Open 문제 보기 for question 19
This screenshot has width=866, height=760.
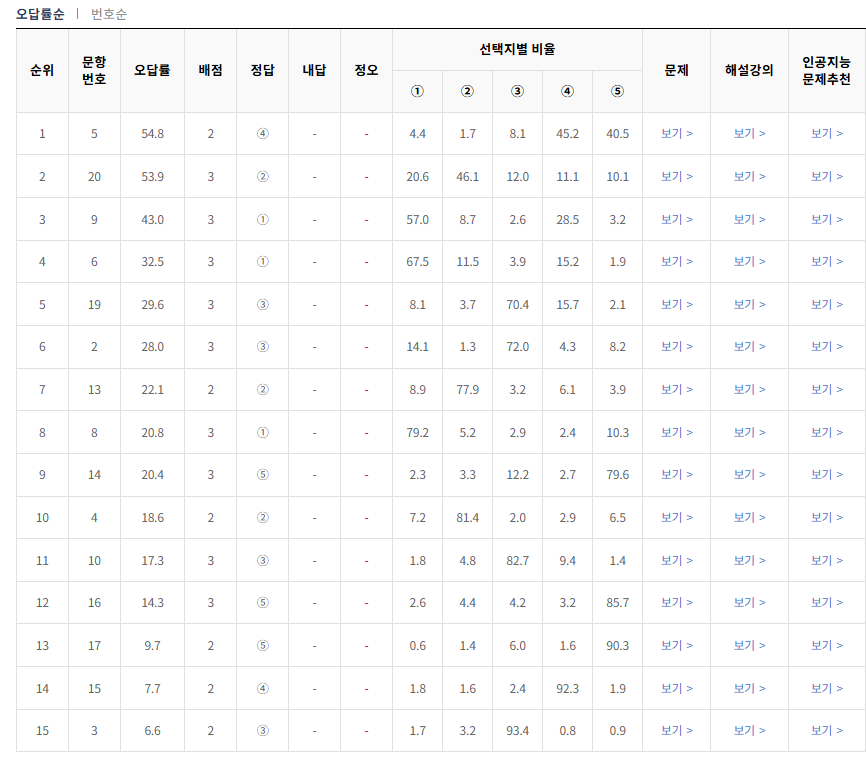point(677,304)
